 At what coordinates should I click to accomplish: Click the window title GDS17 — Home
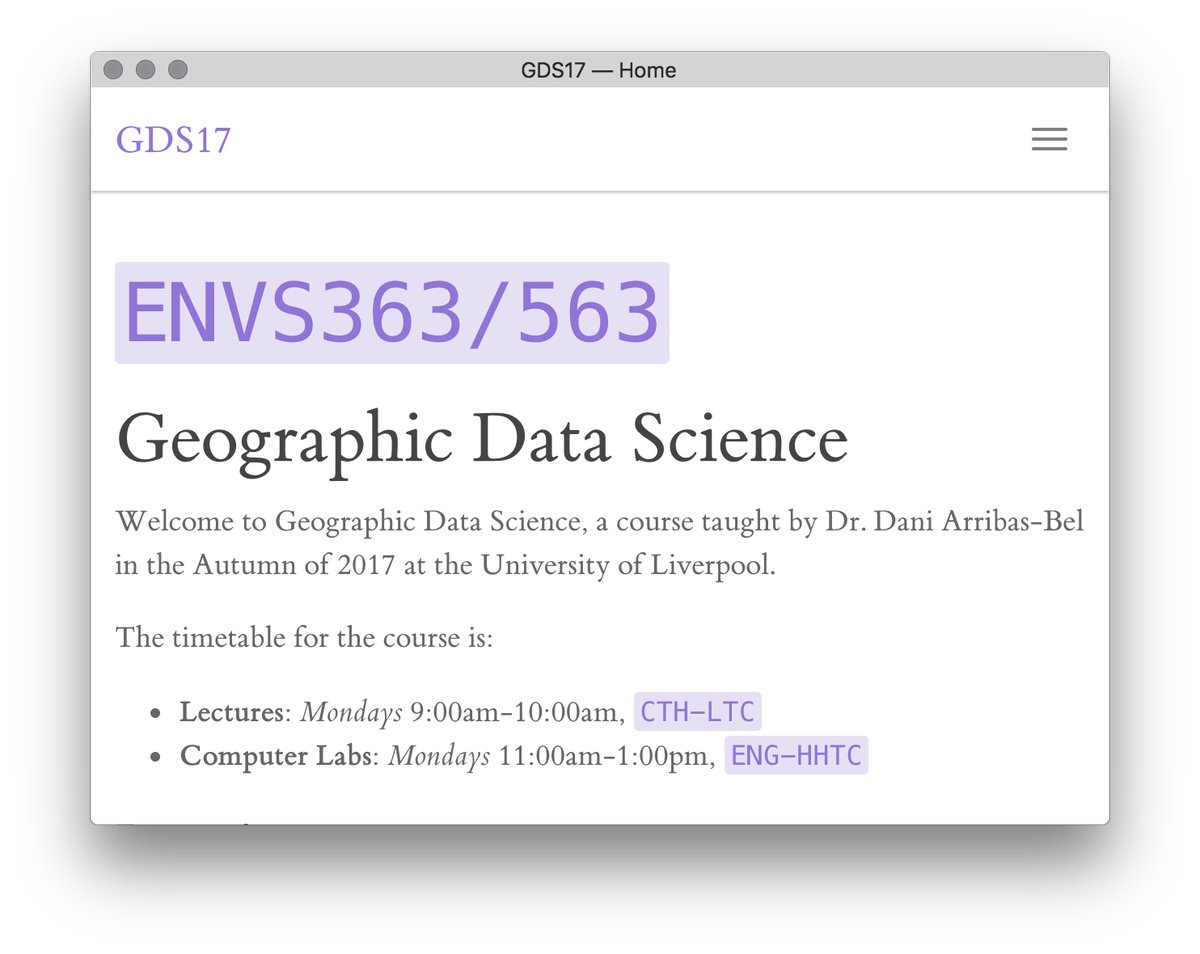click(x=599, y=70)
